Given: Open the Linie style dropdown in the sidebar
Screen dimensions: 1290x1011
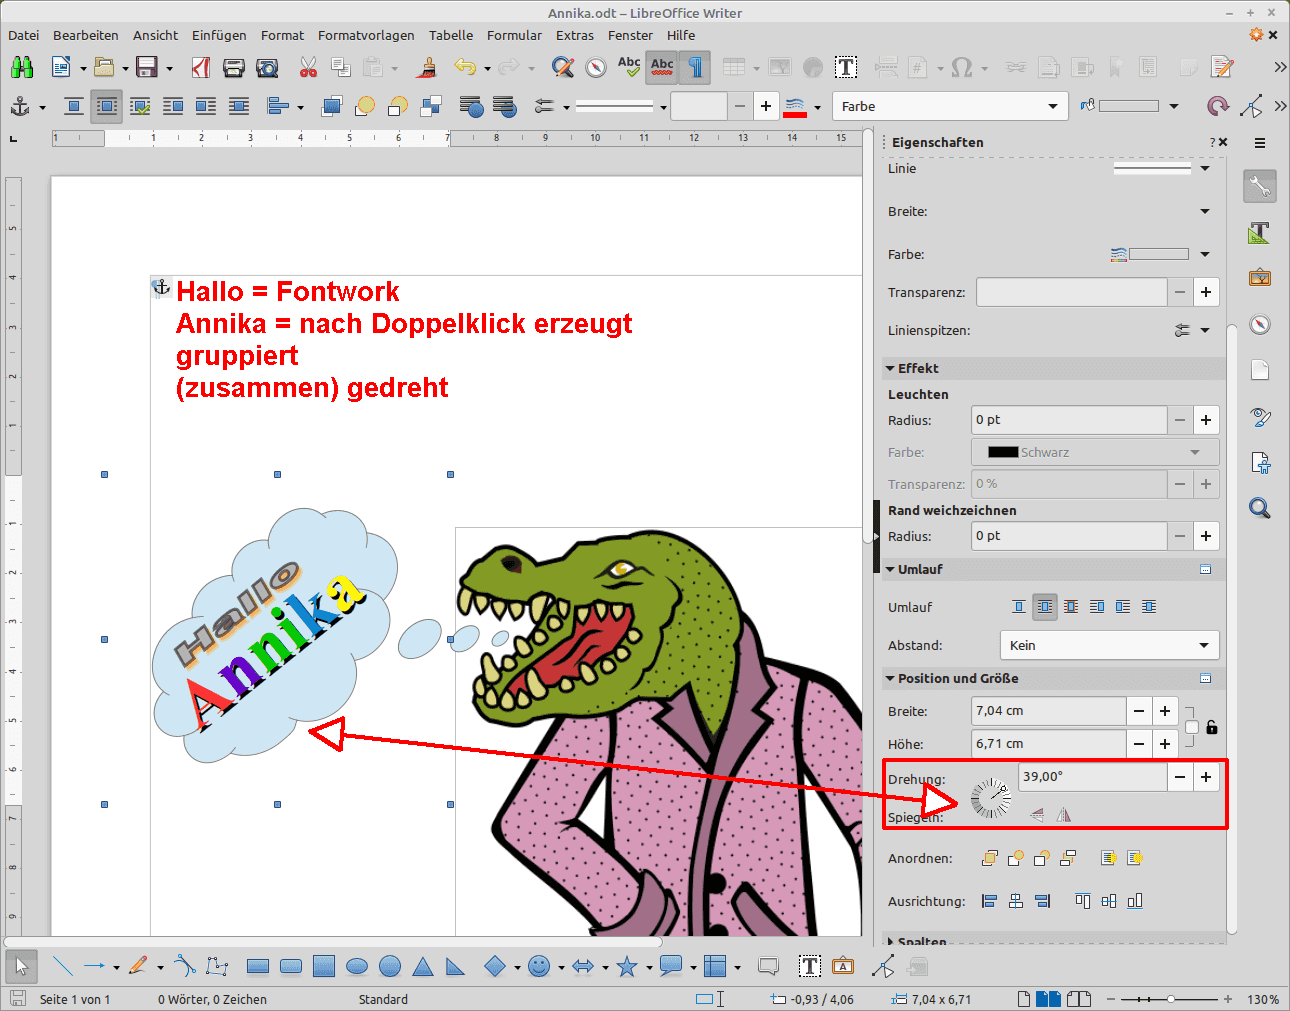Looking at the screenshot, I should (1205, 169).
